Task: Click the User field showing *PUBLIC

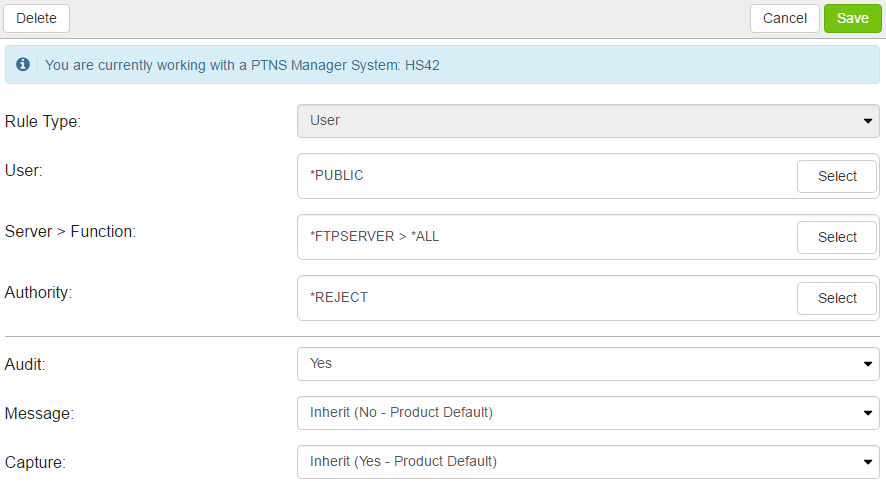Action: pyautogui.click(x=545, y=176)
